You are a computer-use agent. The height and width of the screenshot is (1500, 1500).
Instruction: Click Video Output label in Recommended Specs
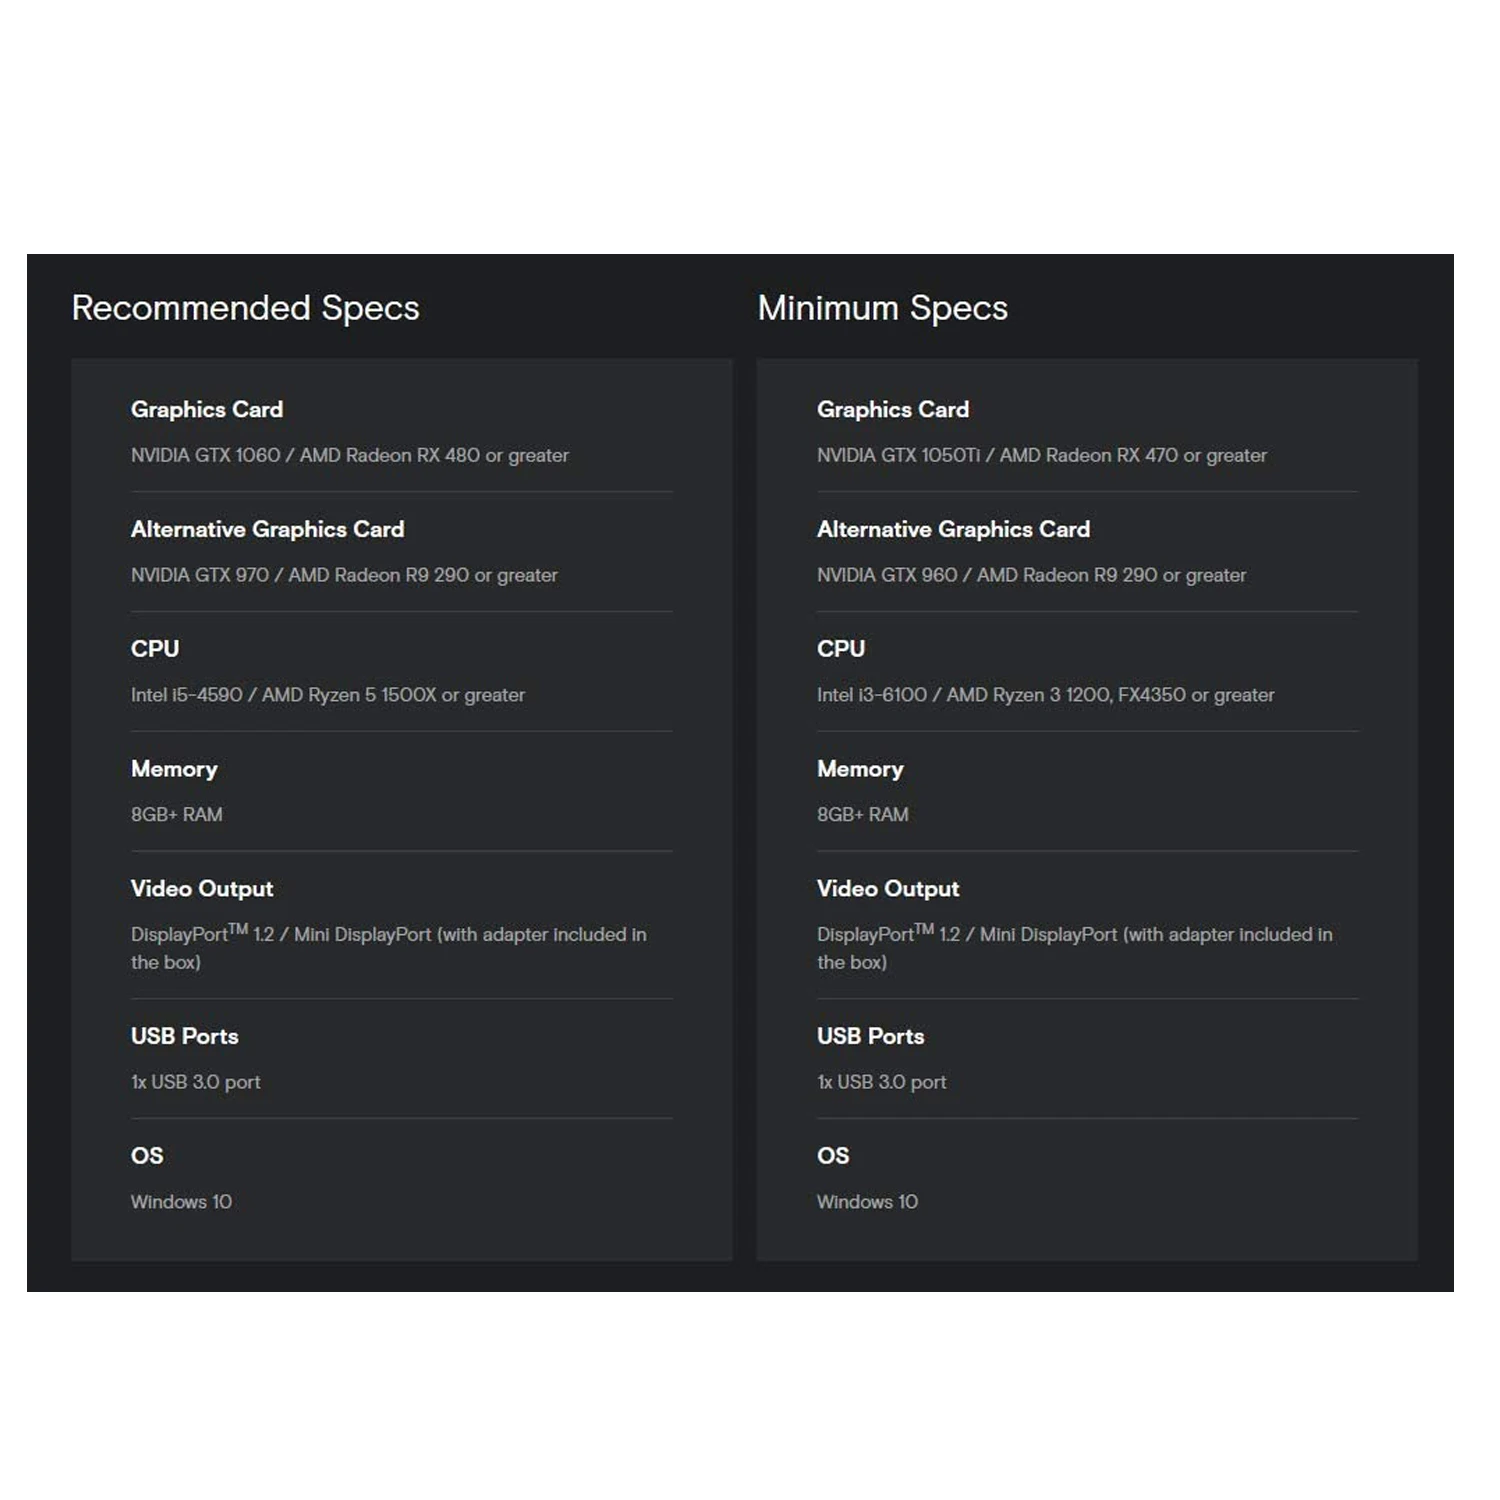202,889
